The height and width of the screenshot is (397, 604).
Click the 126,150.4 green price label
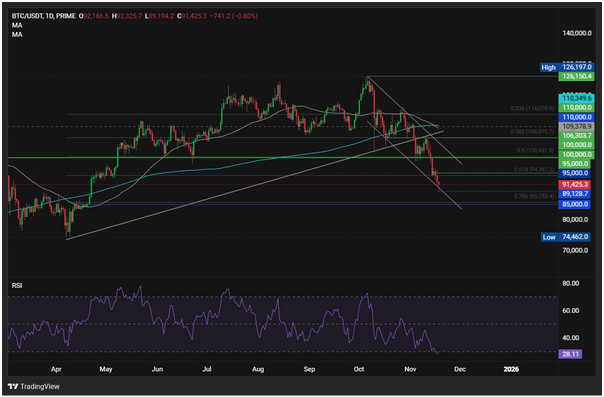(575, 76)
